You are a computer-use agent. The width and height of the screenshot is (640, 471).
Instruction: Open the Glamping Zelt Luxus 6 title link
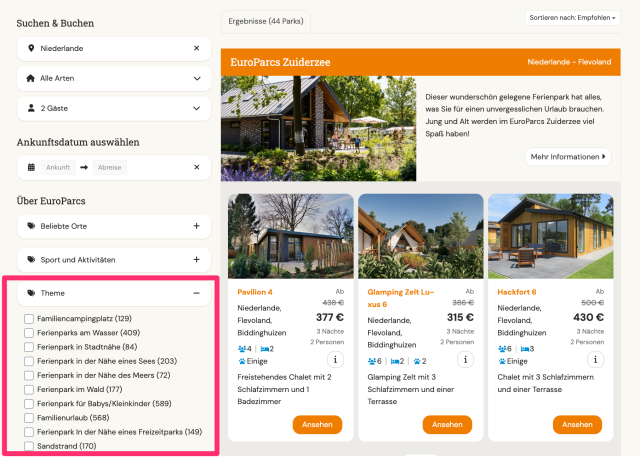[x=400, y=298]
